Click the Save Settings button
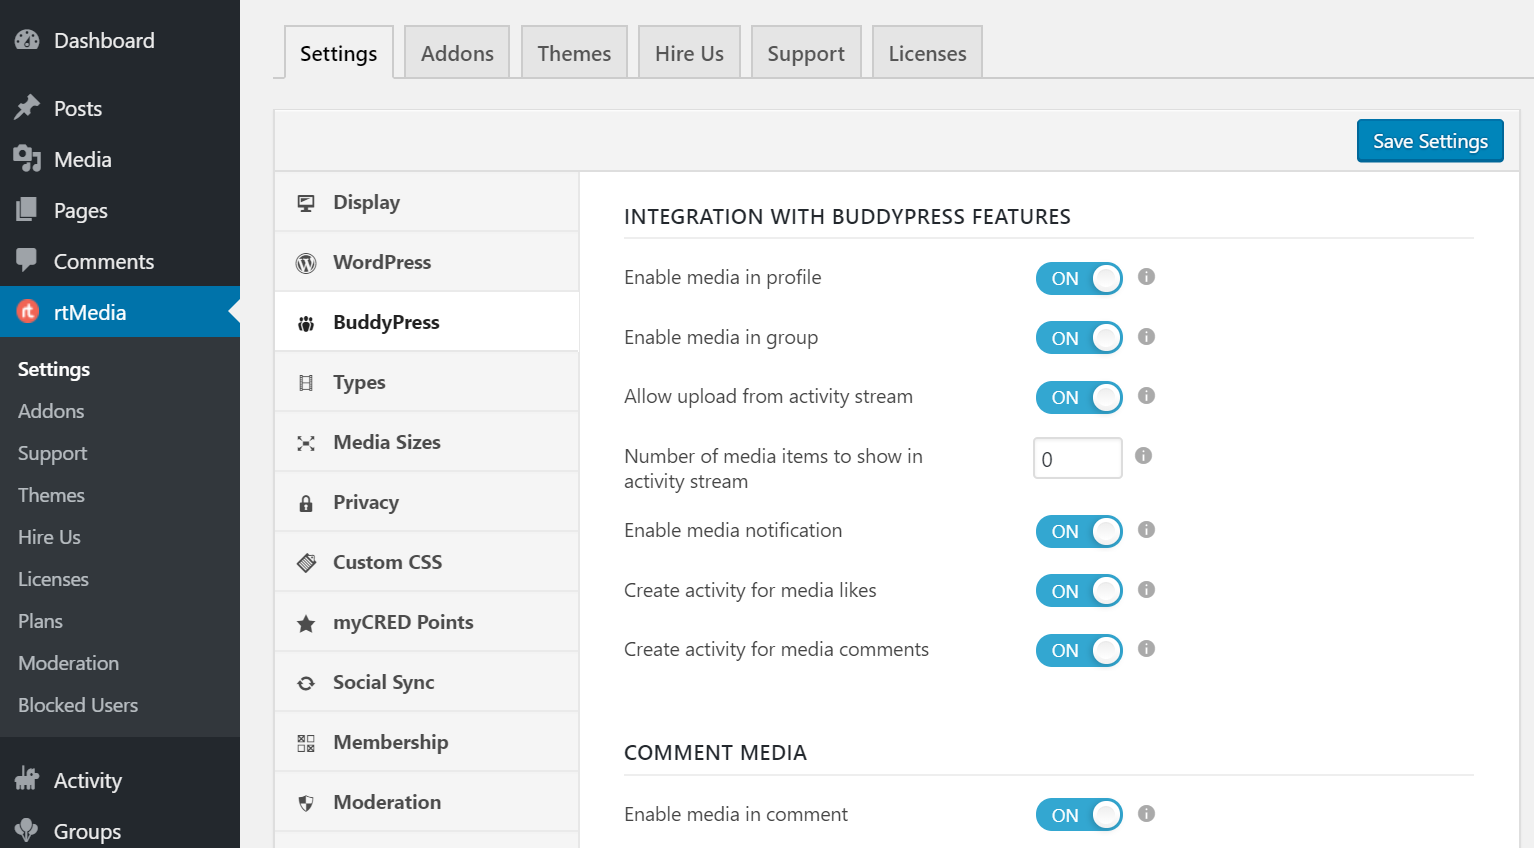The width and height of the screenshot is (1534, 848). [1429, 140]
